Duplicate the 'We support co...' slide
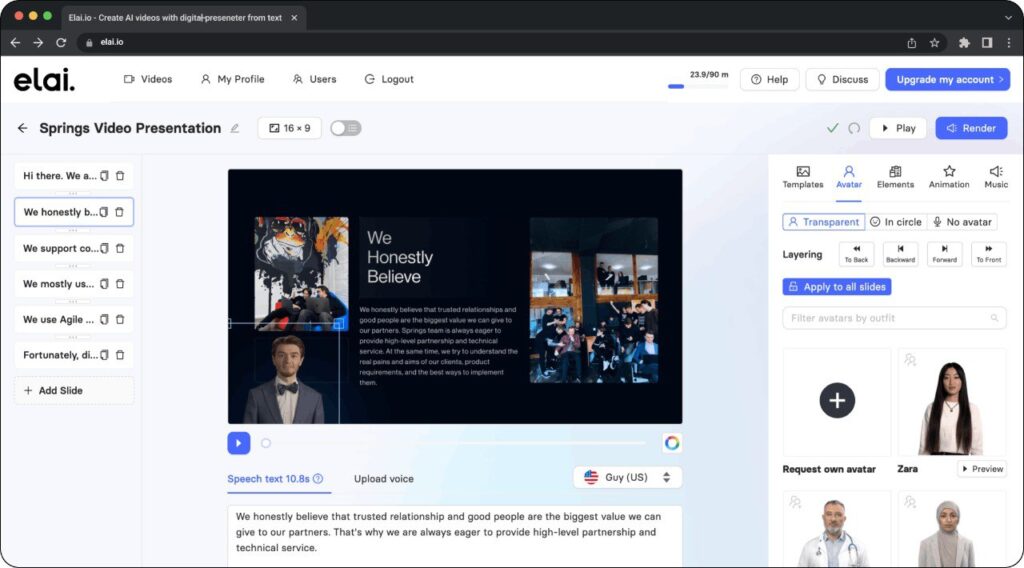The height and width of the screenshot is (568, 1024). pos(104,248)
